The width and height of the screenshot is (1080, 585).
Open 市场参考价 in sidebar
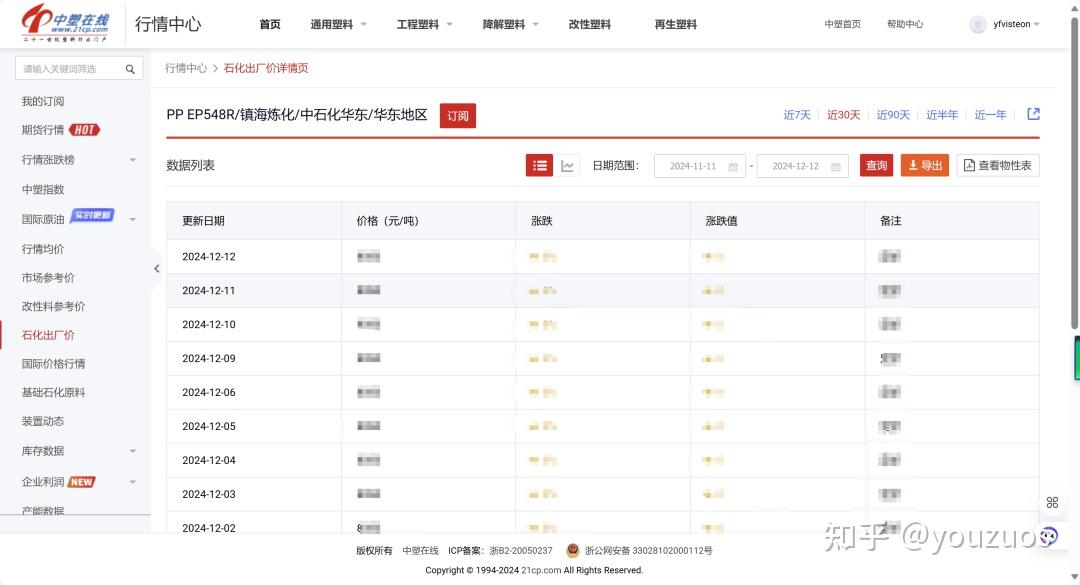48,278
